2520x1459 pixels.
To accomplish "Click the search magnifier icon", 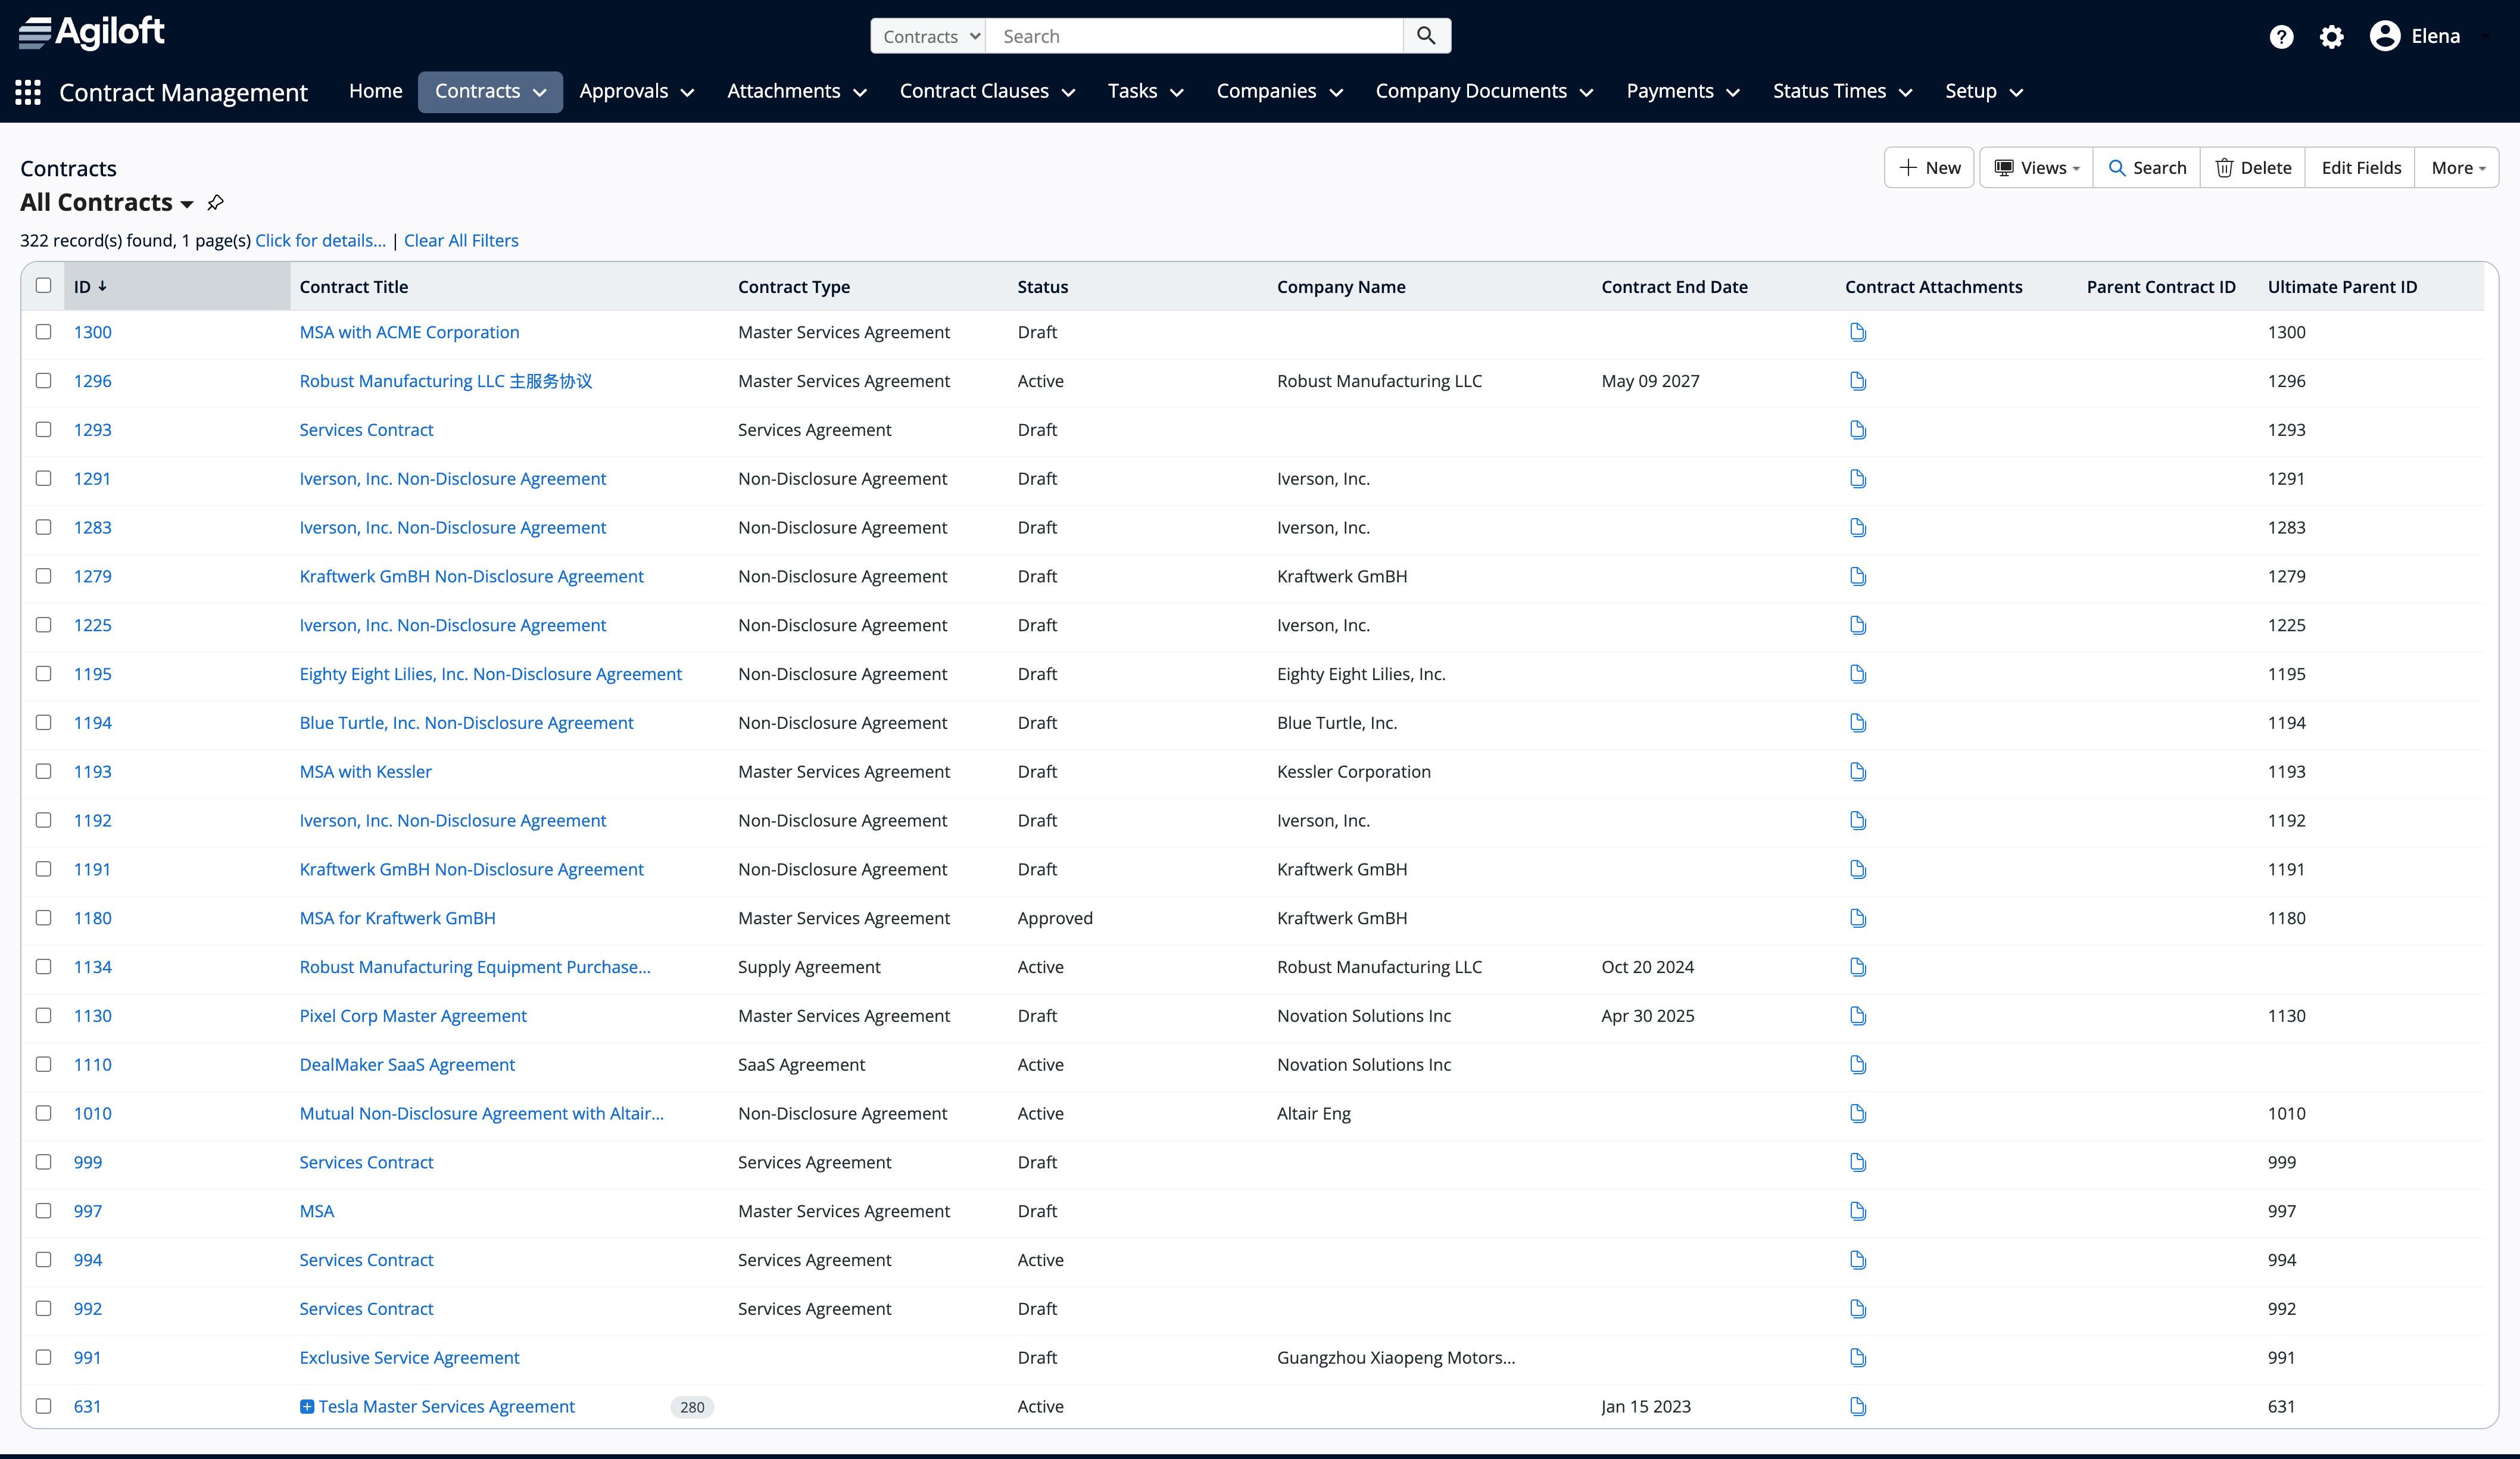I will 1426,35.
